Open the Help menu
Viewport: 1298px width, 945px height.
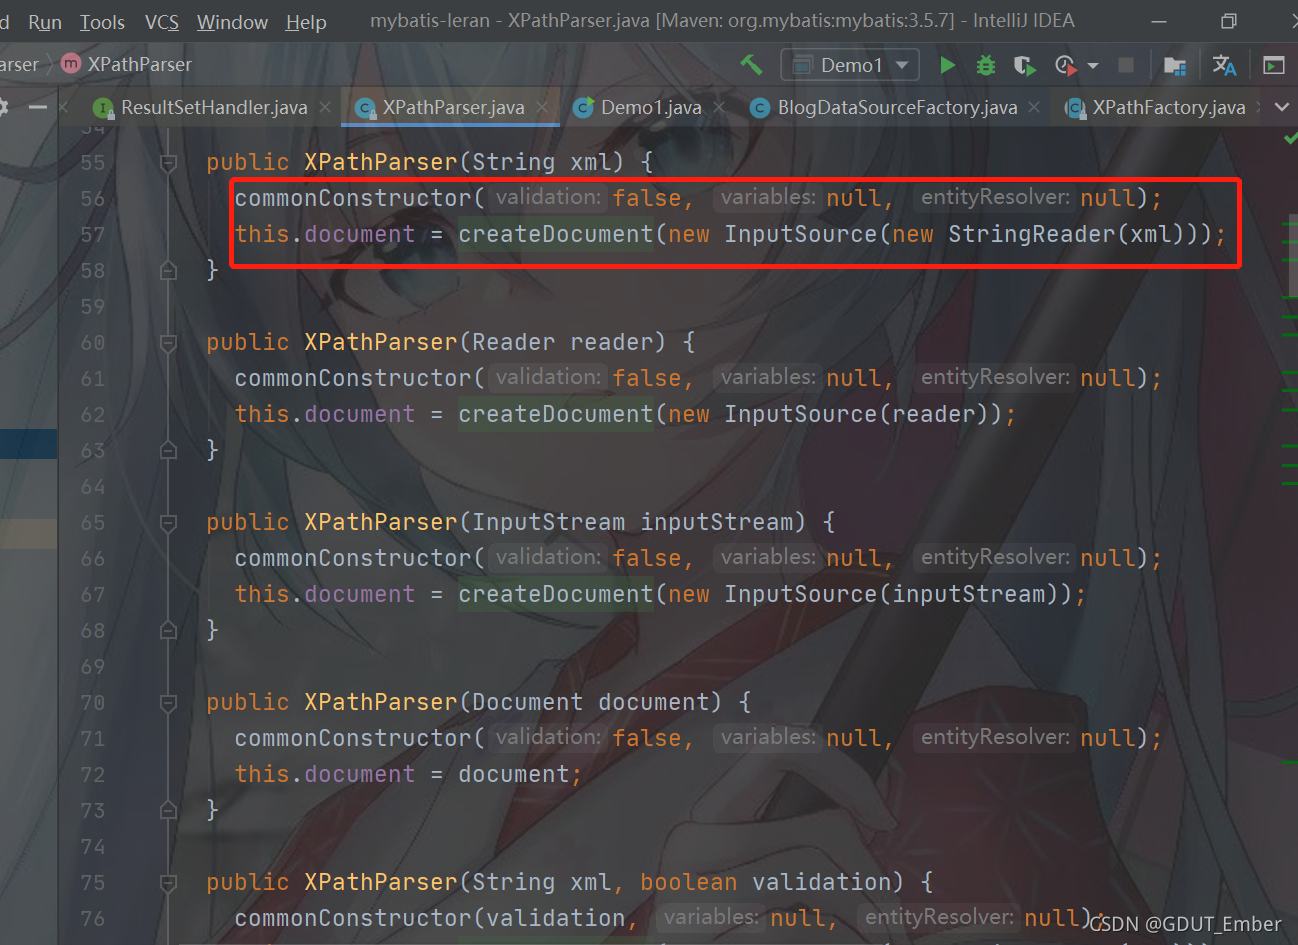pos(306,21)
